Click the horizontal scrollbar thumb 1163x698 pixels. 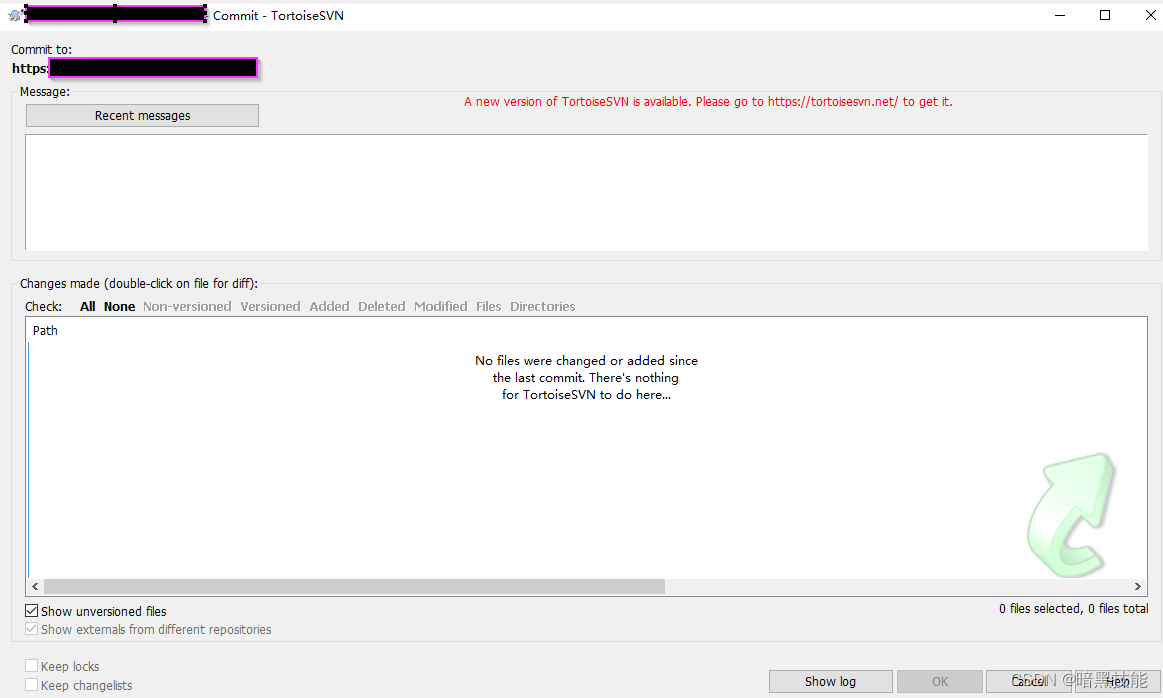click(x=355, y=587)
